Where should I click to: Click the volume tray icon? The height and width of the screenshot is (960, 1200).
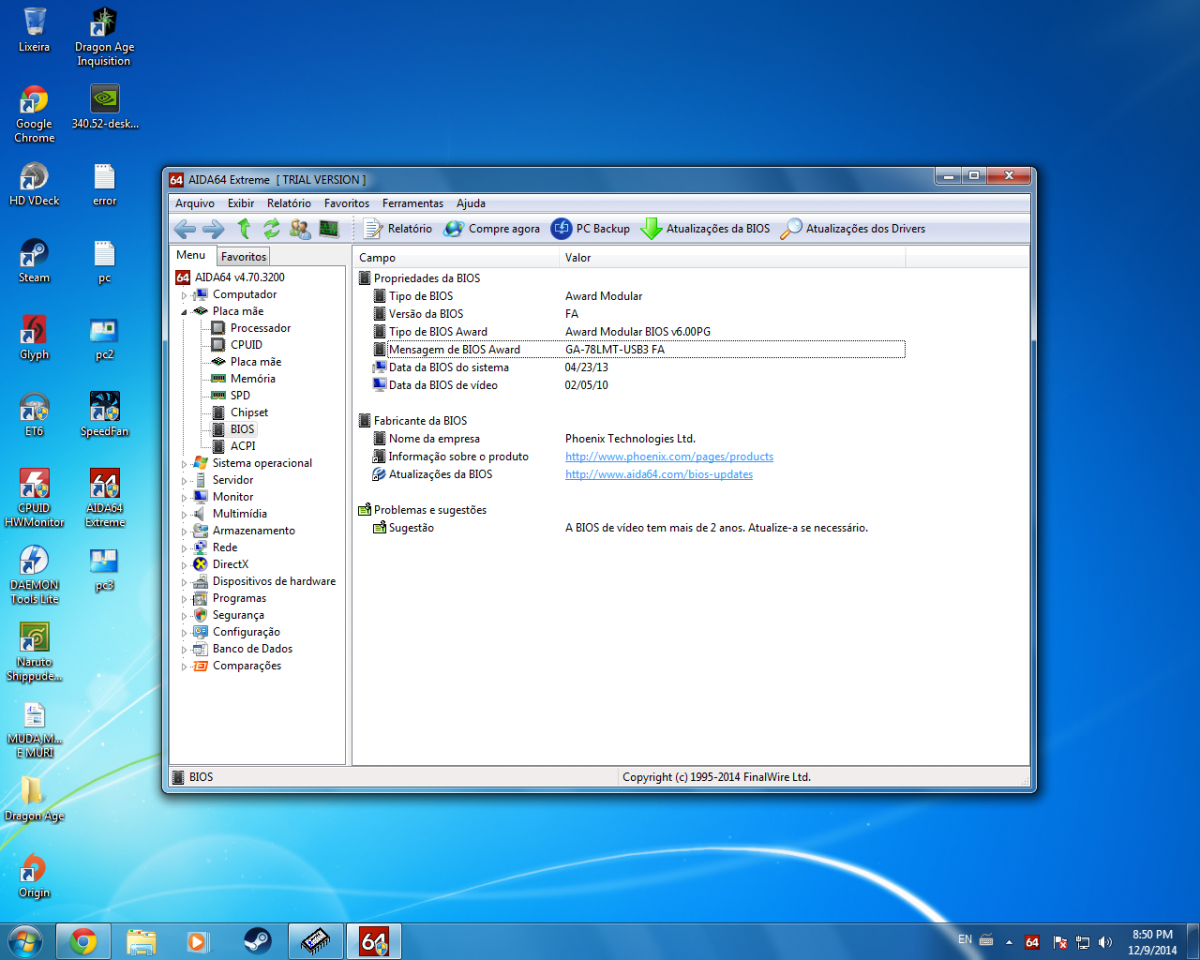tap(1106, 942)
